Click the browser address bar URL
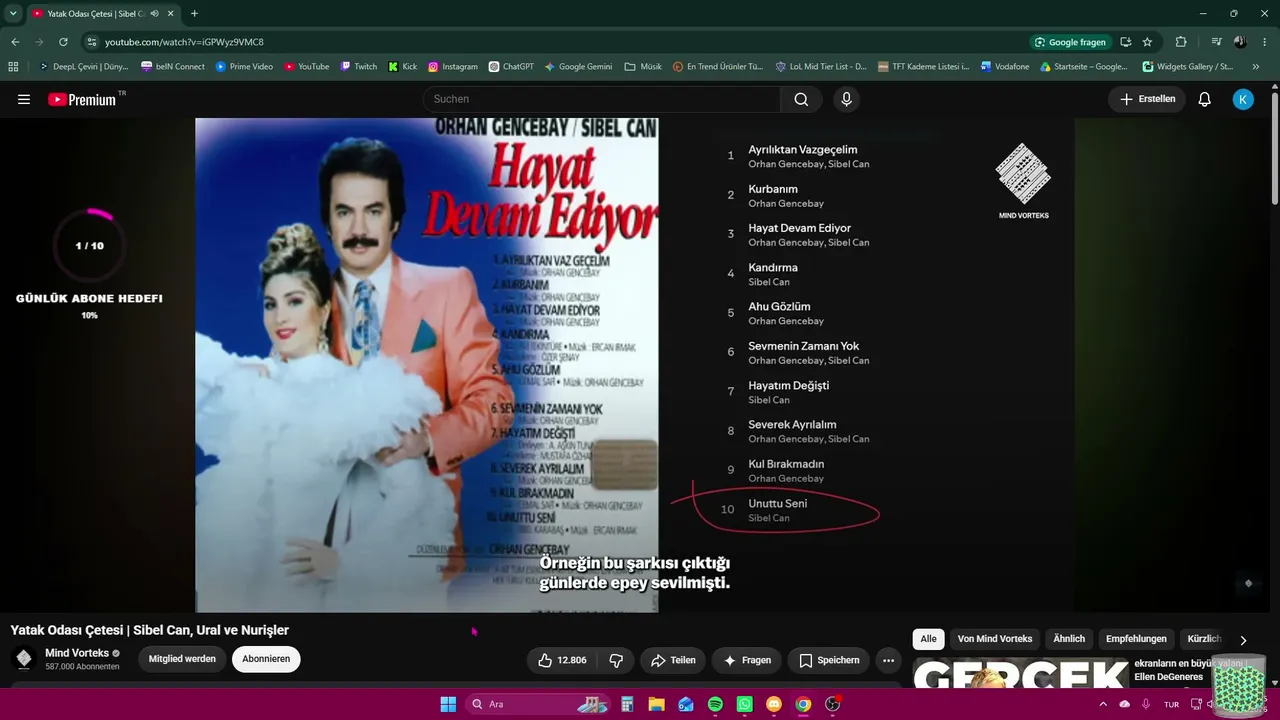 tap(184, 42)
